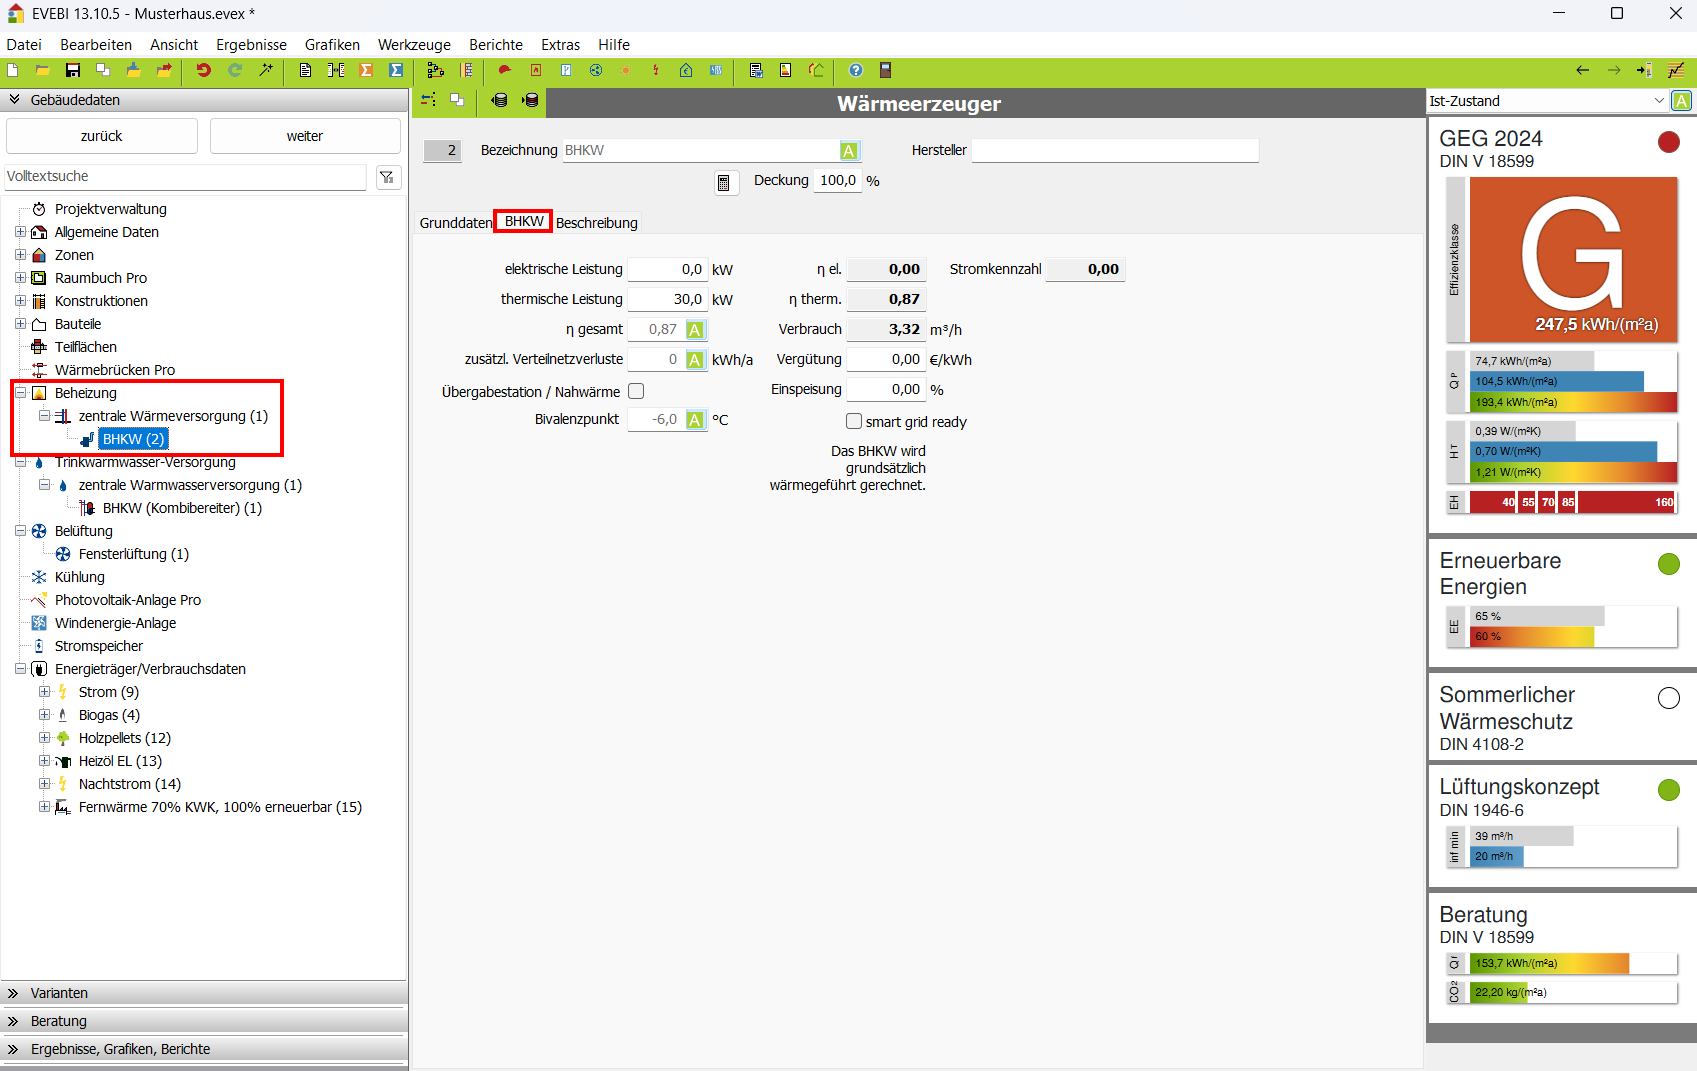Image resolution: width=1697 pixels, height=1071 pixels.
Task: Click the filter icon beside Volltextsuche
Action: click(x=387, y=177)
